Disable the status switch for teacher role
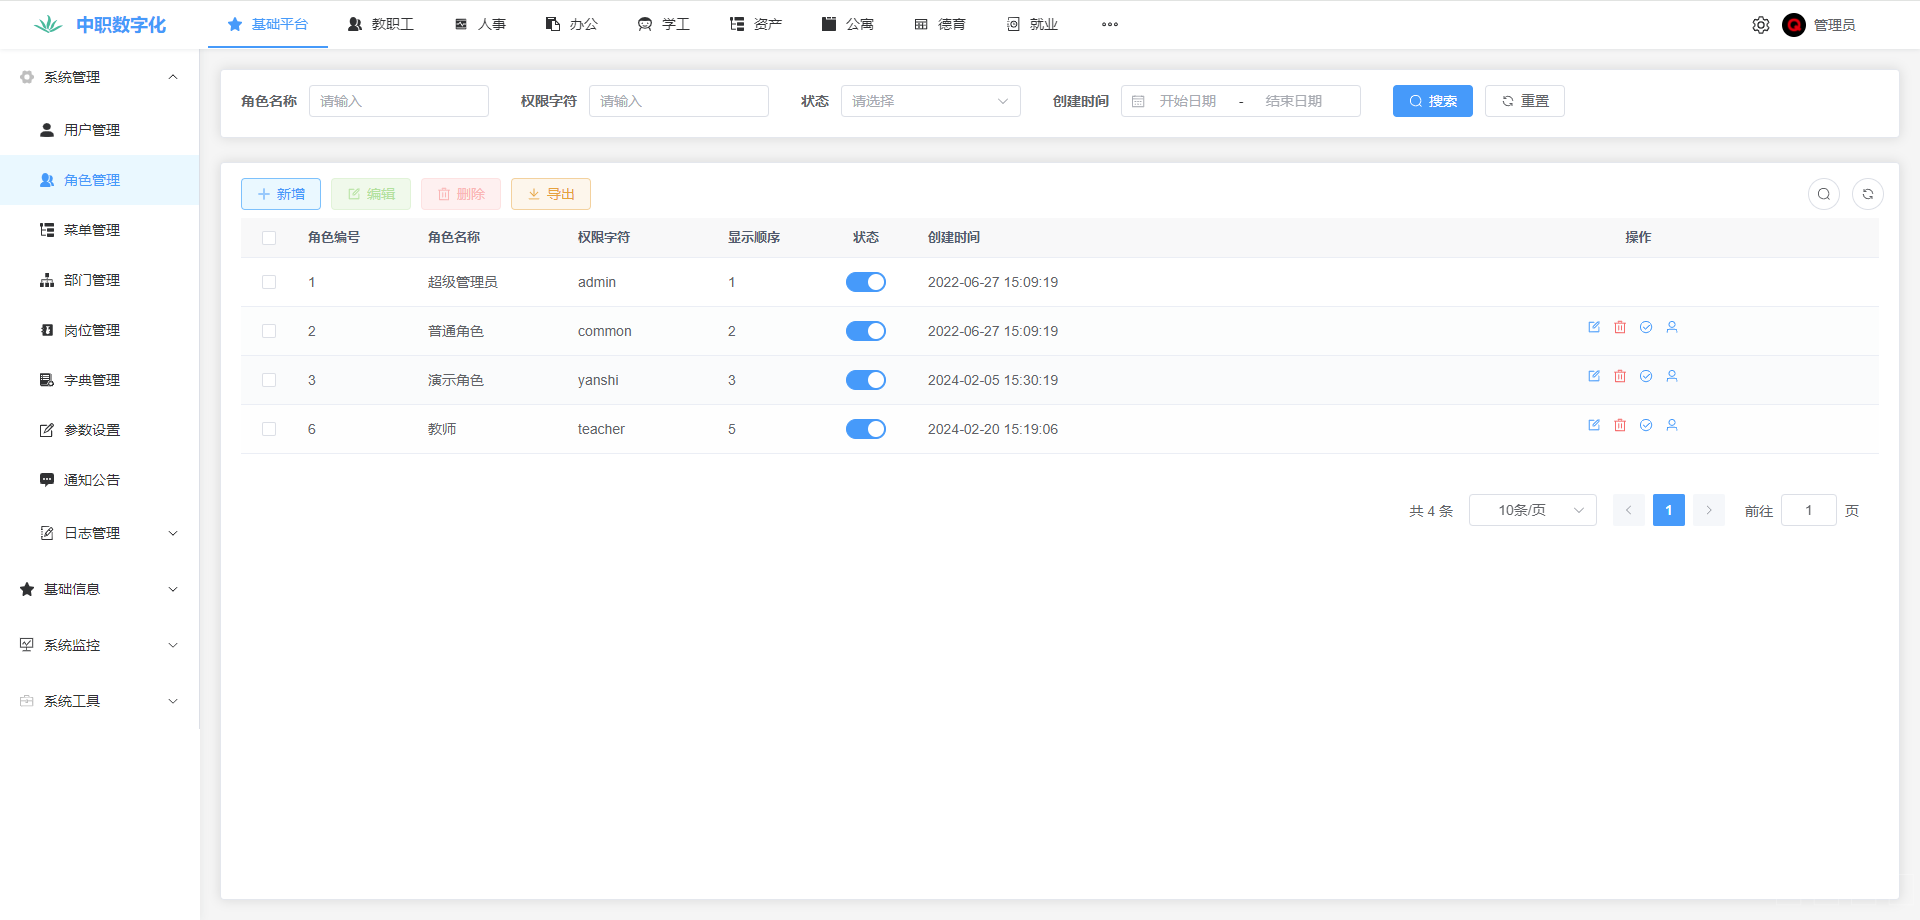 [866, 429]
